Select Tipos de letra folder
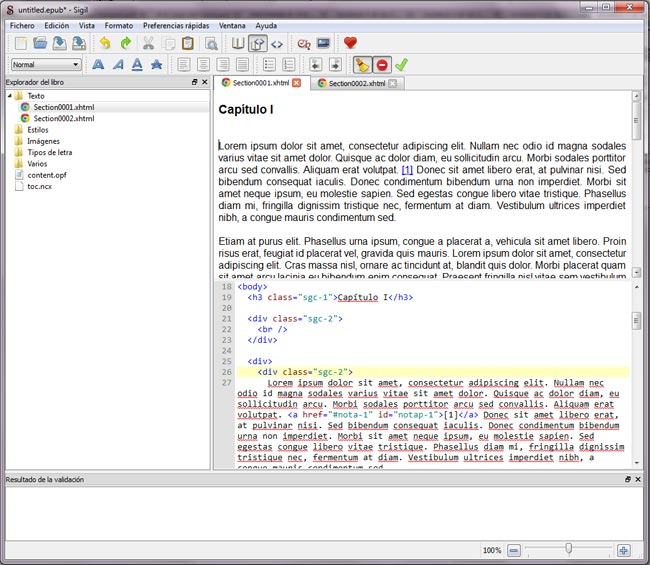The image size is (650, 565). click(x=50, y=153)
